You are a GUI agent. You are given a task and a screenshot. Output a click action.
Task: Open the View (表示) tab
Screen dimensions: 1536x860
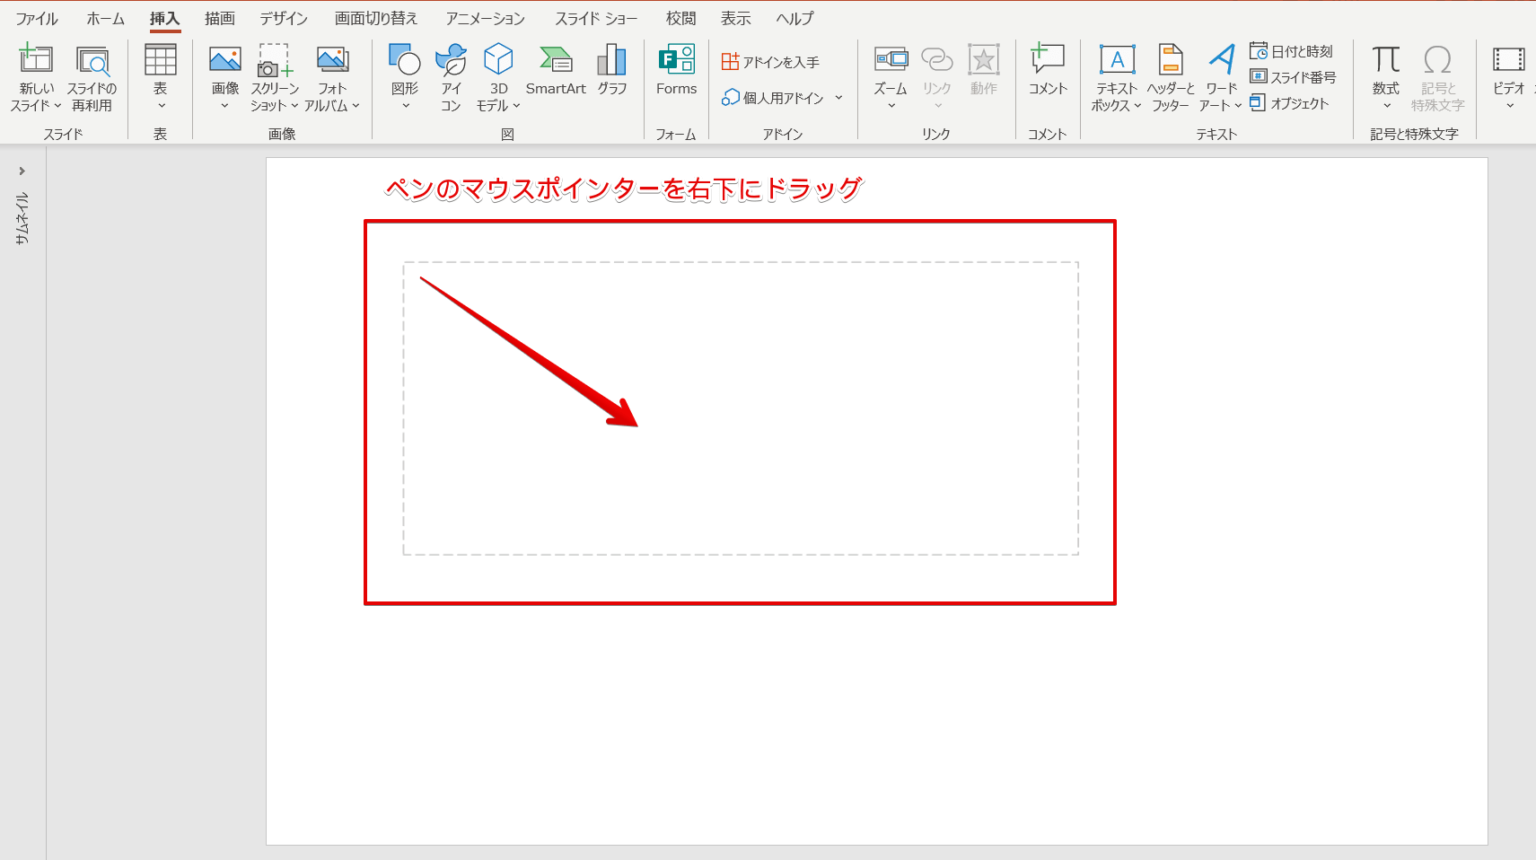(x=735, y=18)
